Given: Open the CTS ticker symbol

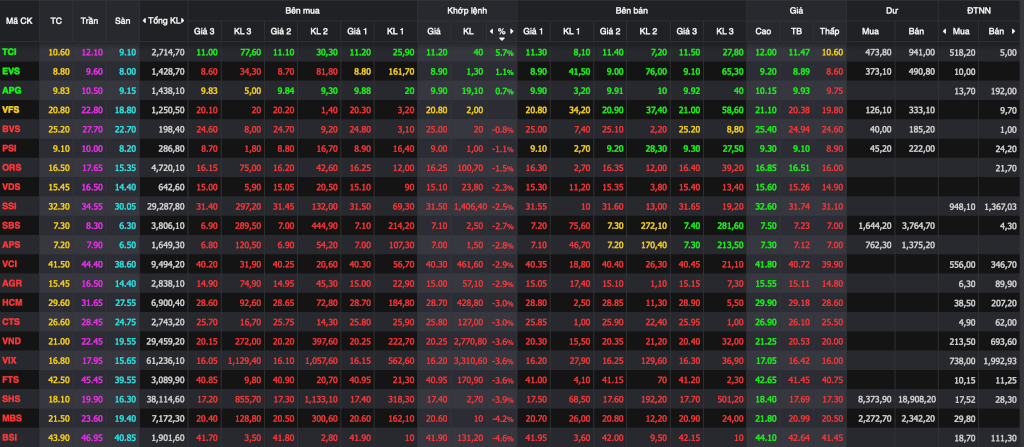Looking at the screenshot, I should 10,322.
